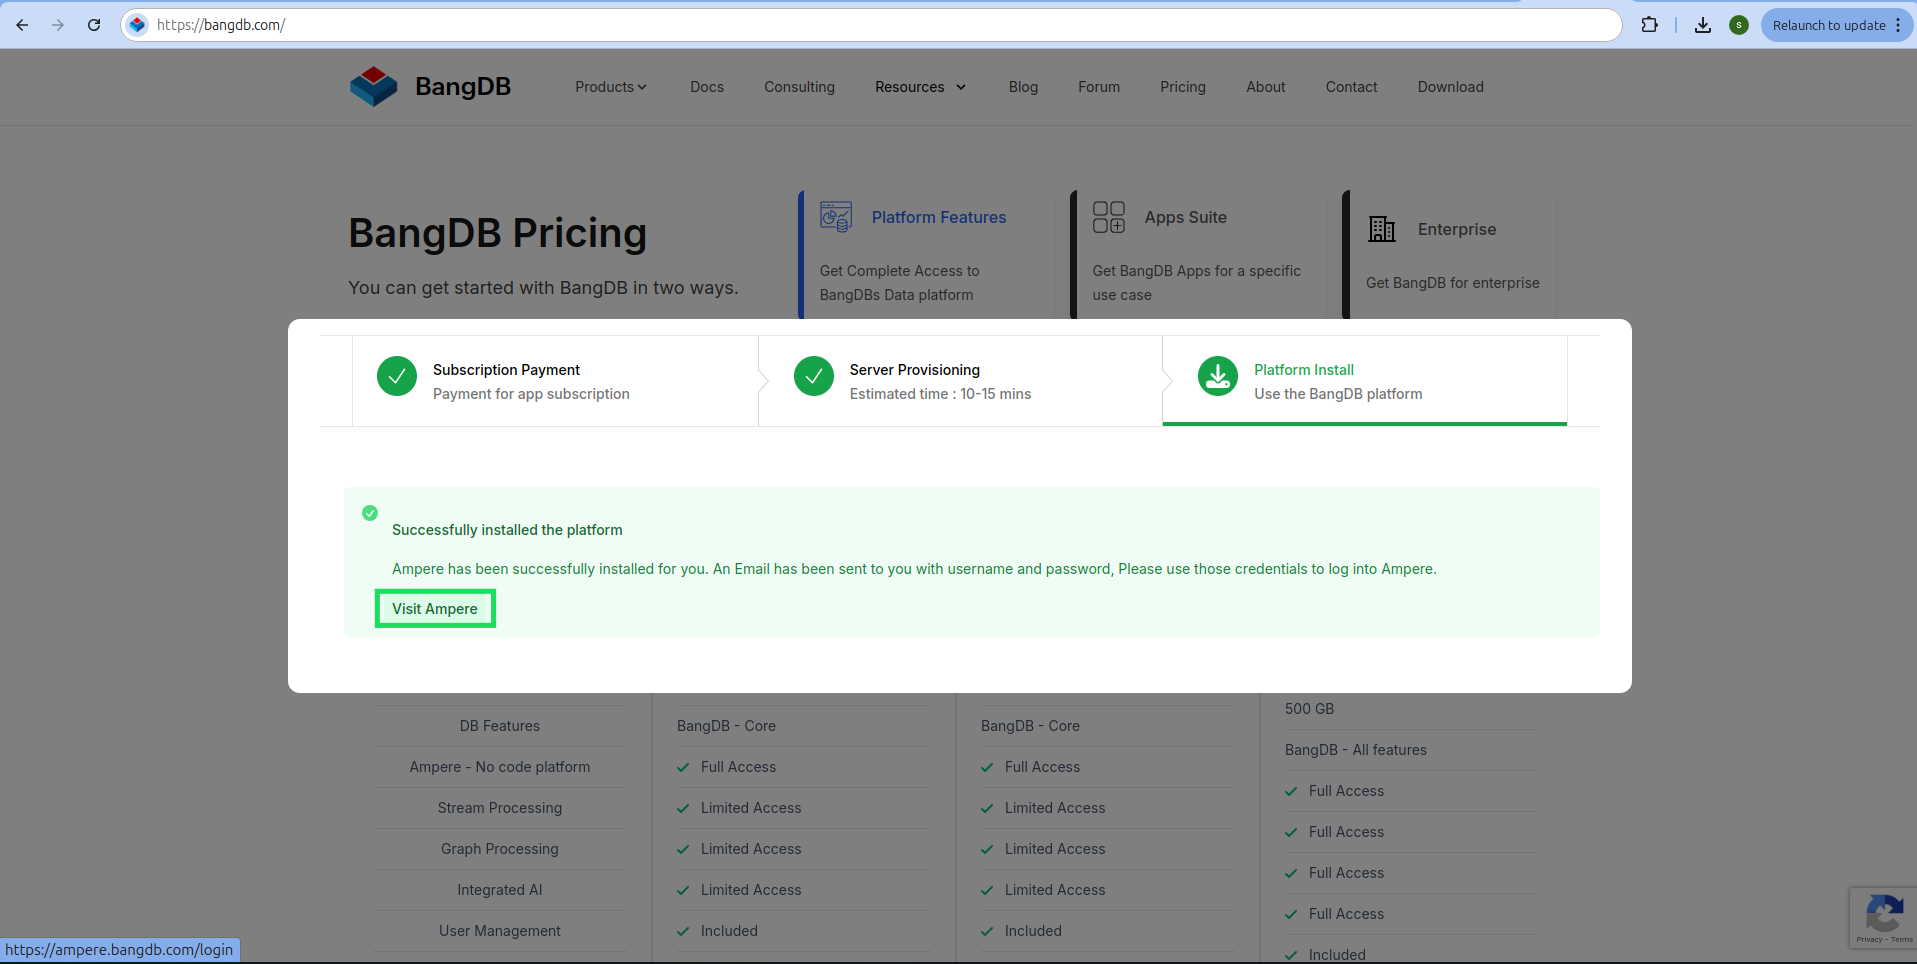1917x964 pixels.
Task: Click 'Integrated AI' feature row
Action: pyautogui.click(x=500, y=890)
